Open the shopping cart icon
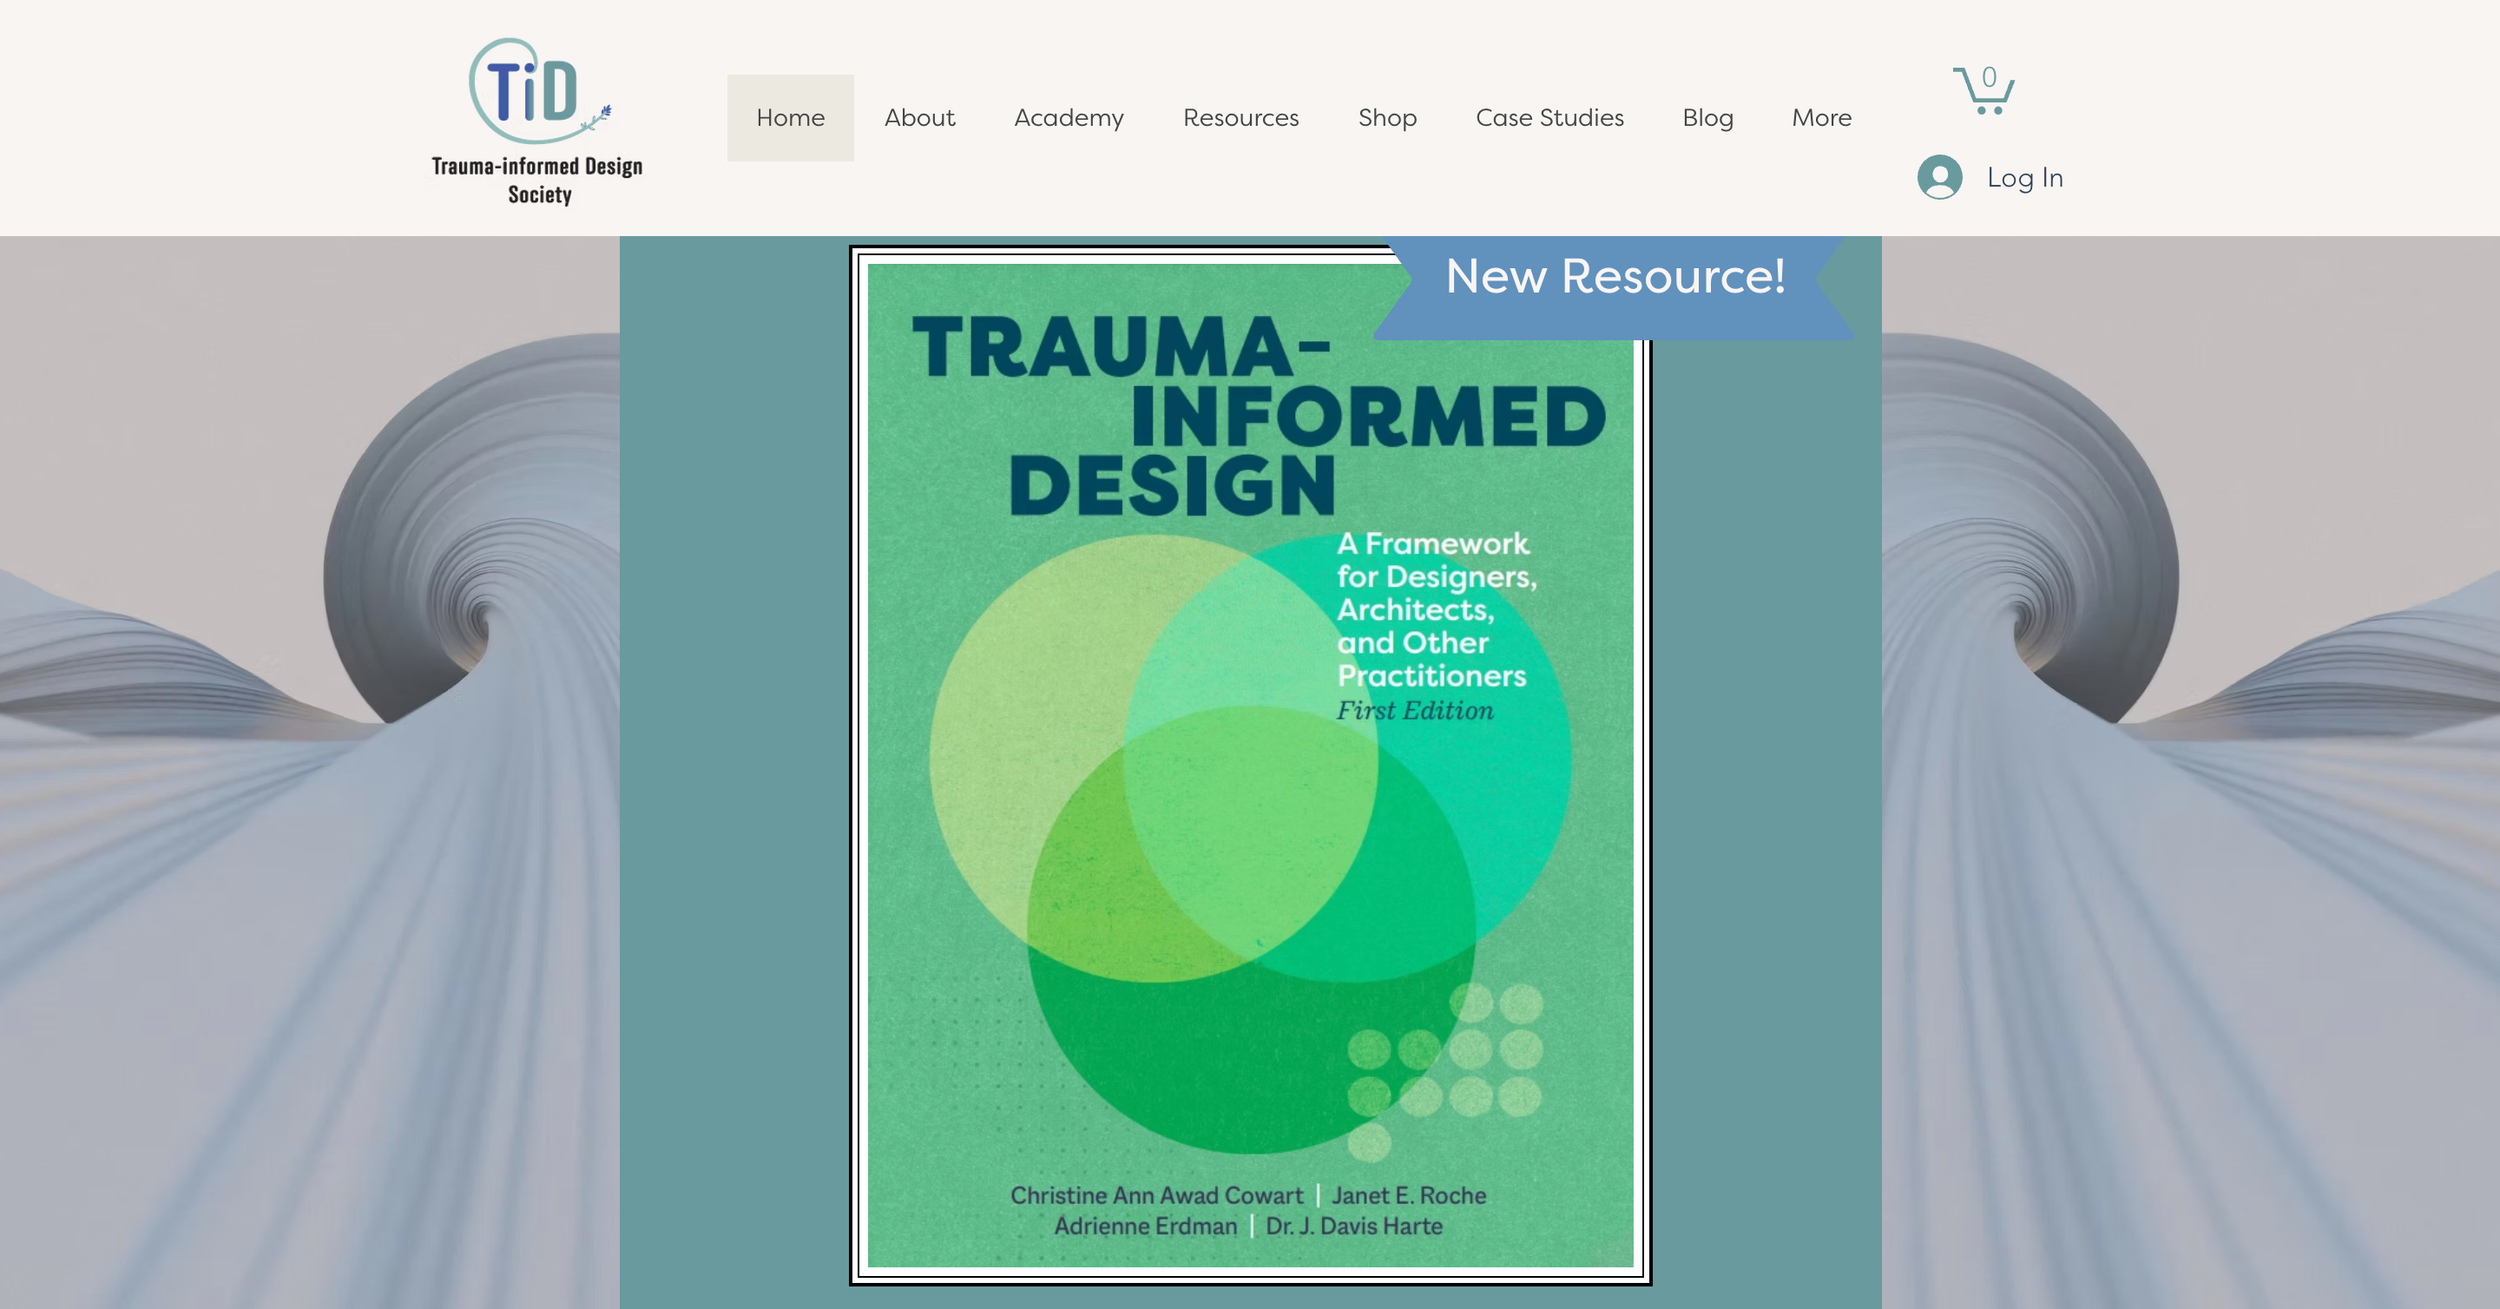The image size is (2500, 1309). [x=1982, y=94]
